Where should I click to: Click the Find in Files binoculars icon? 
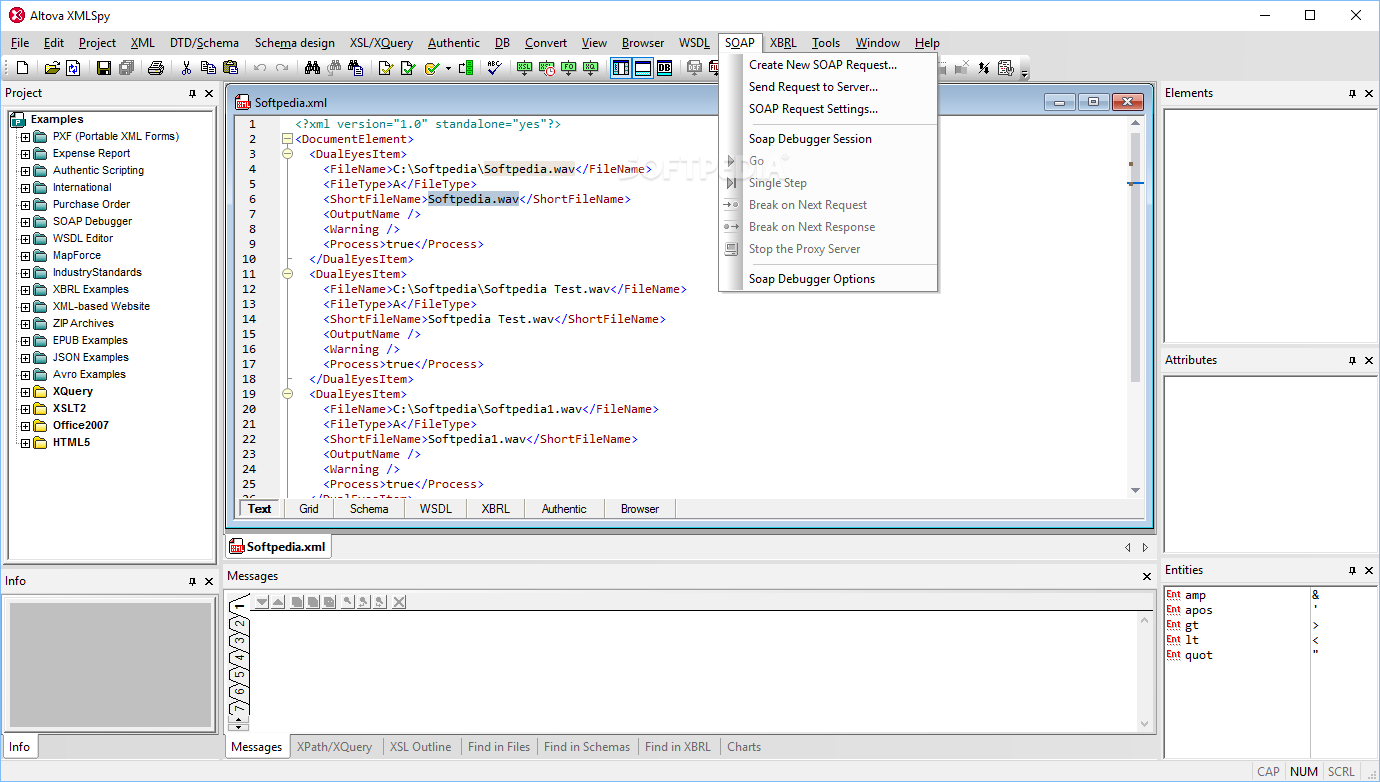pos(356,68)
